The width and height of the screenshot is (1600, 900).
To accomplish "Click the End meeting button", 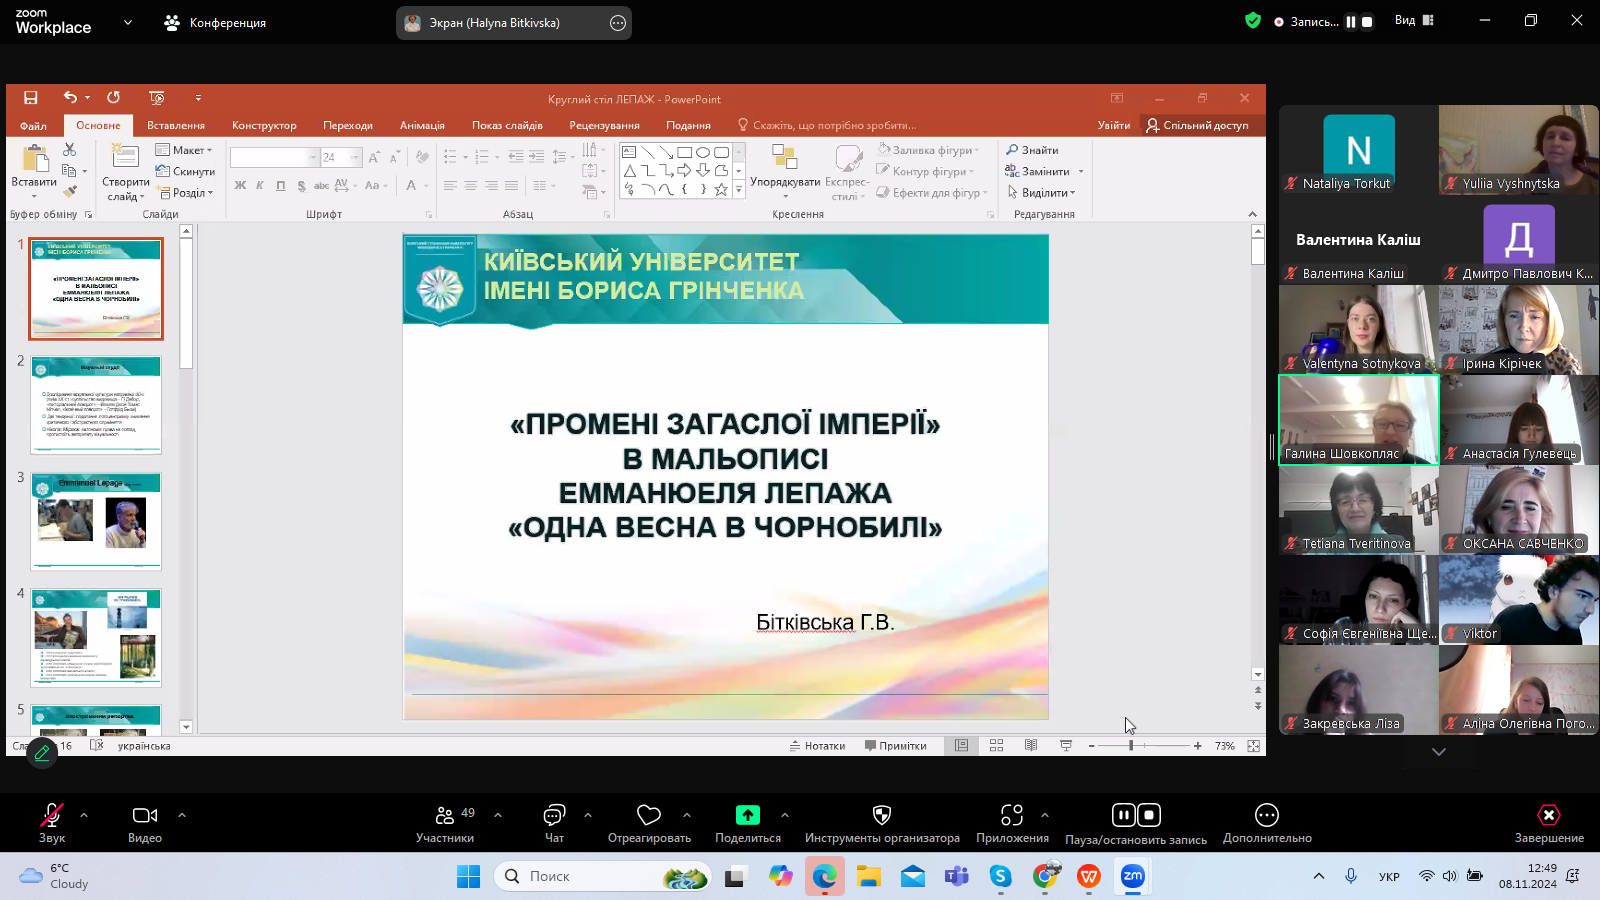I will click(x=1548, y=816).
